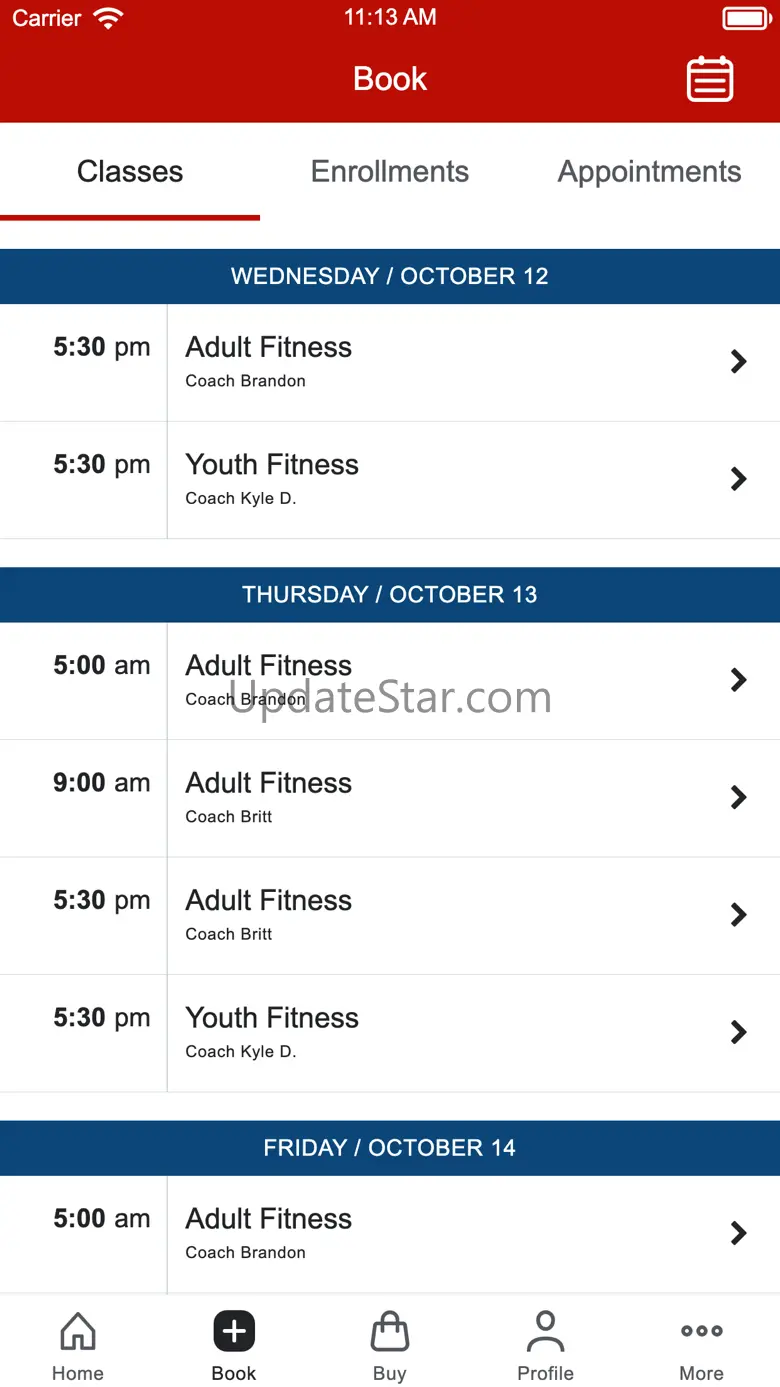This screenshot has width=780, height=1387.
Task: Tap the Wi-Fi status icon
Action: tap(107, 18)
